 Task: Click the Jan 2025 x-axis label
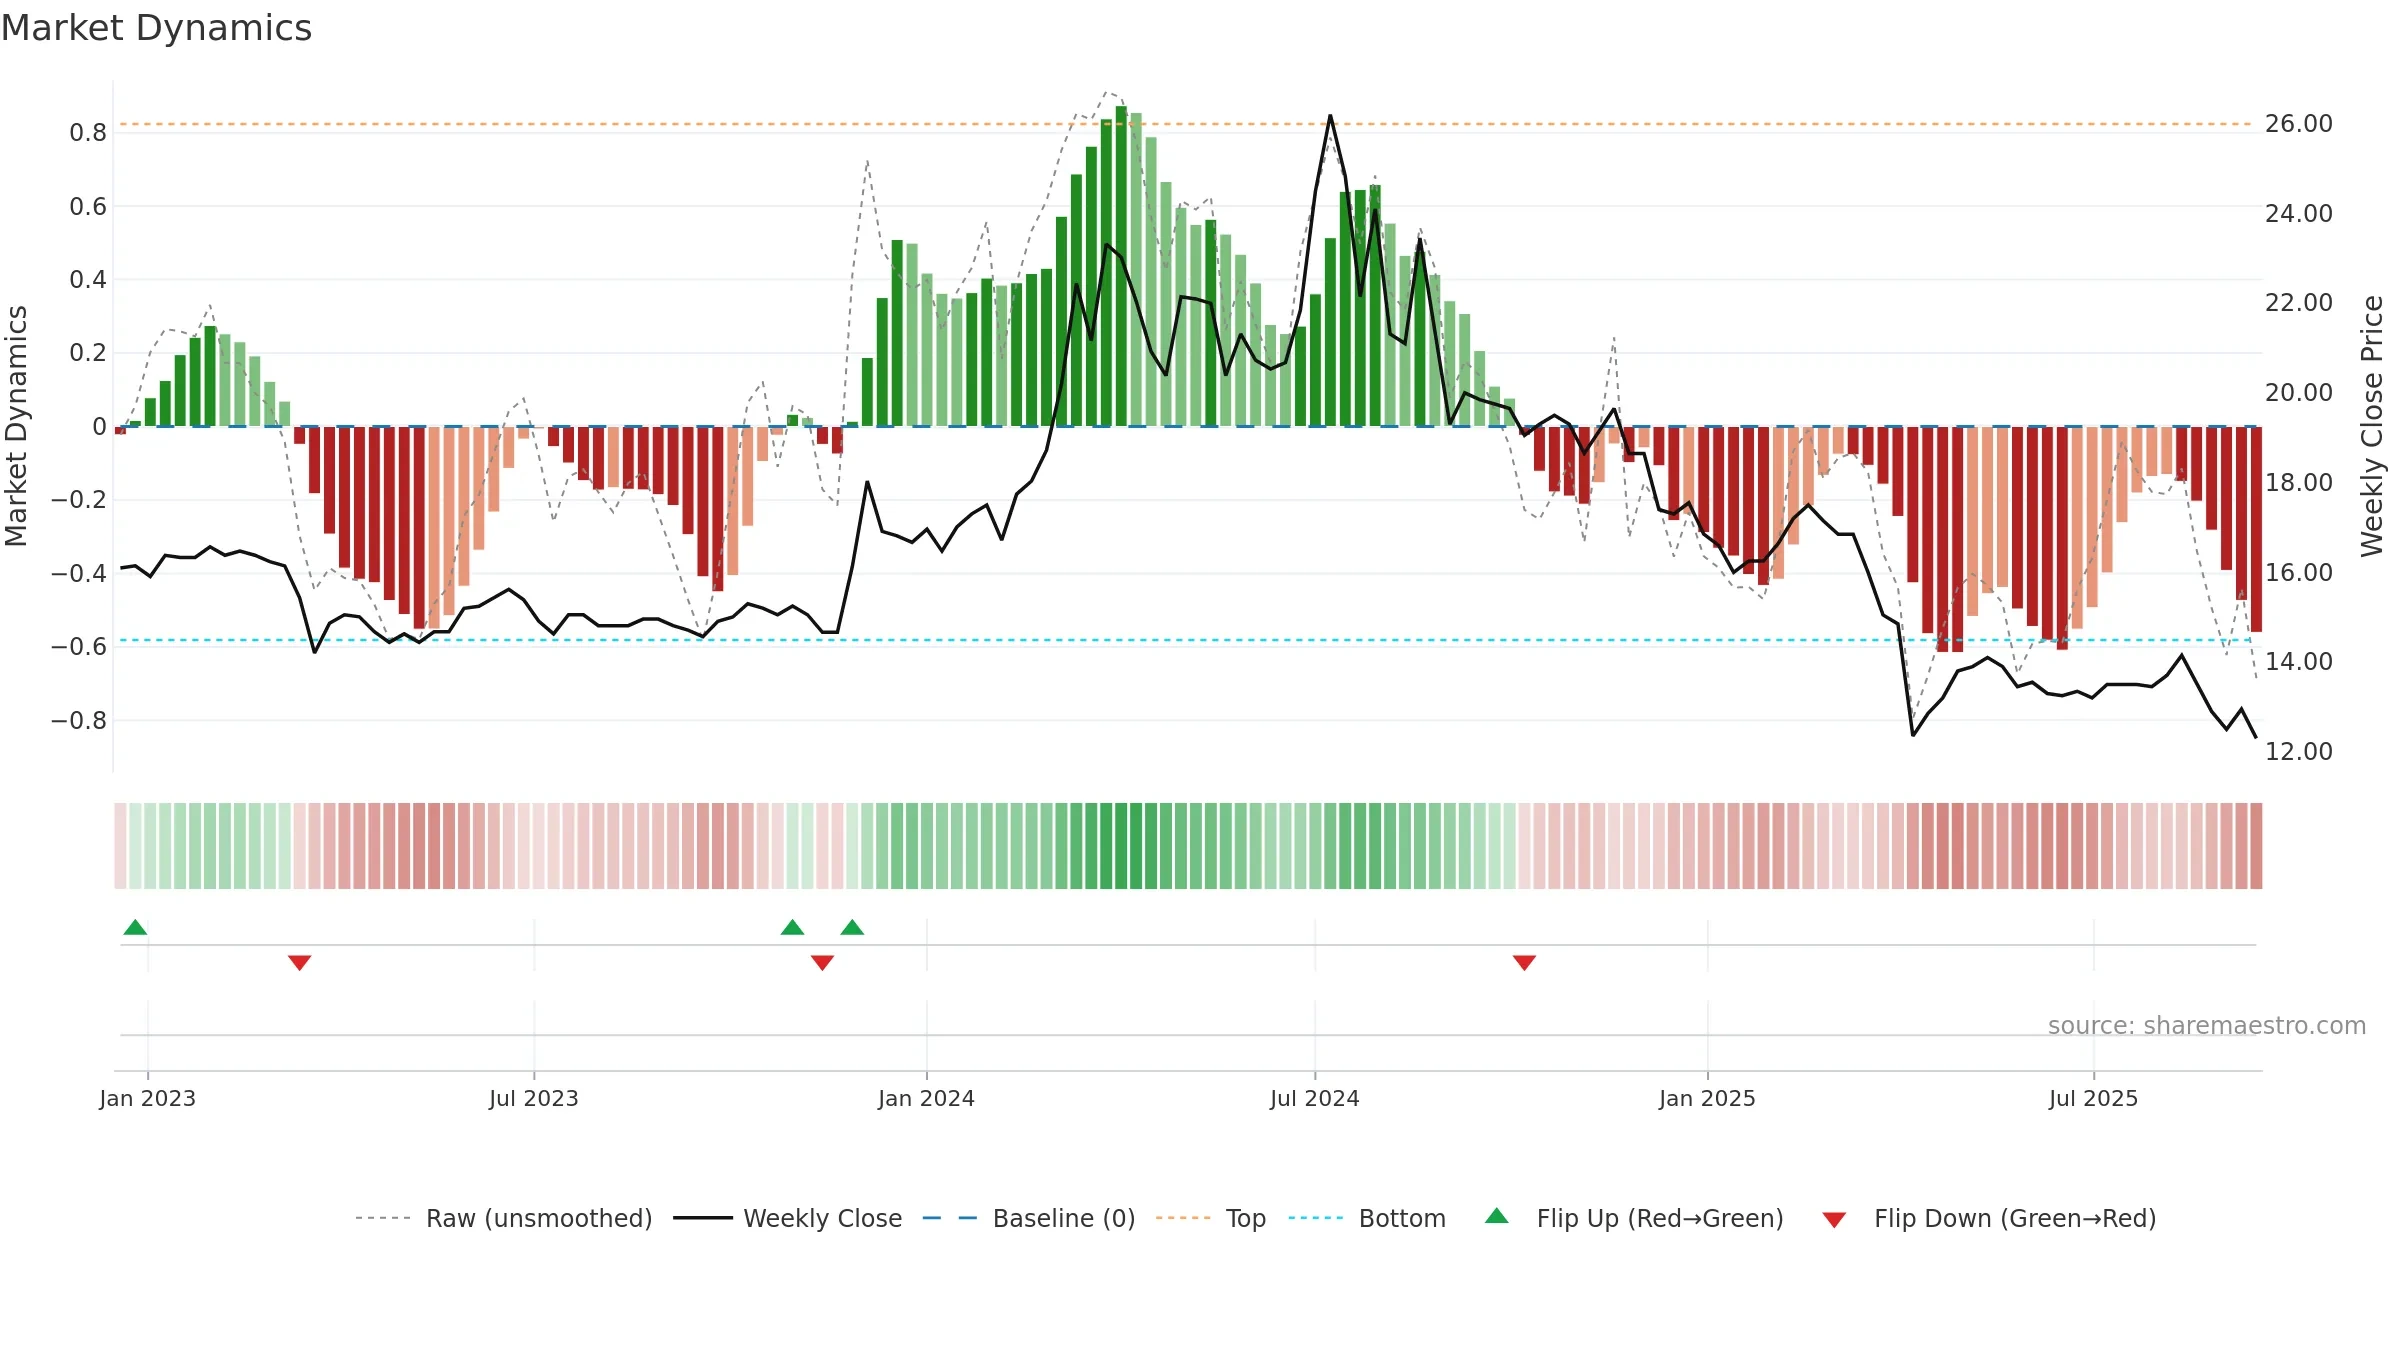(x=1708, y=1098)
